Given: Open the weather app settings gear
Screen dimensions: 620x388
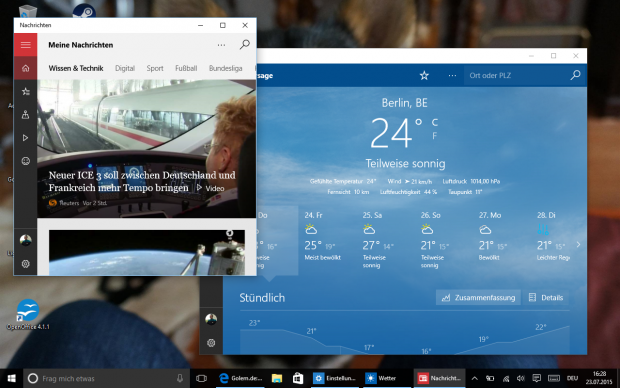Looking at the screenshot, I should 211,343.
